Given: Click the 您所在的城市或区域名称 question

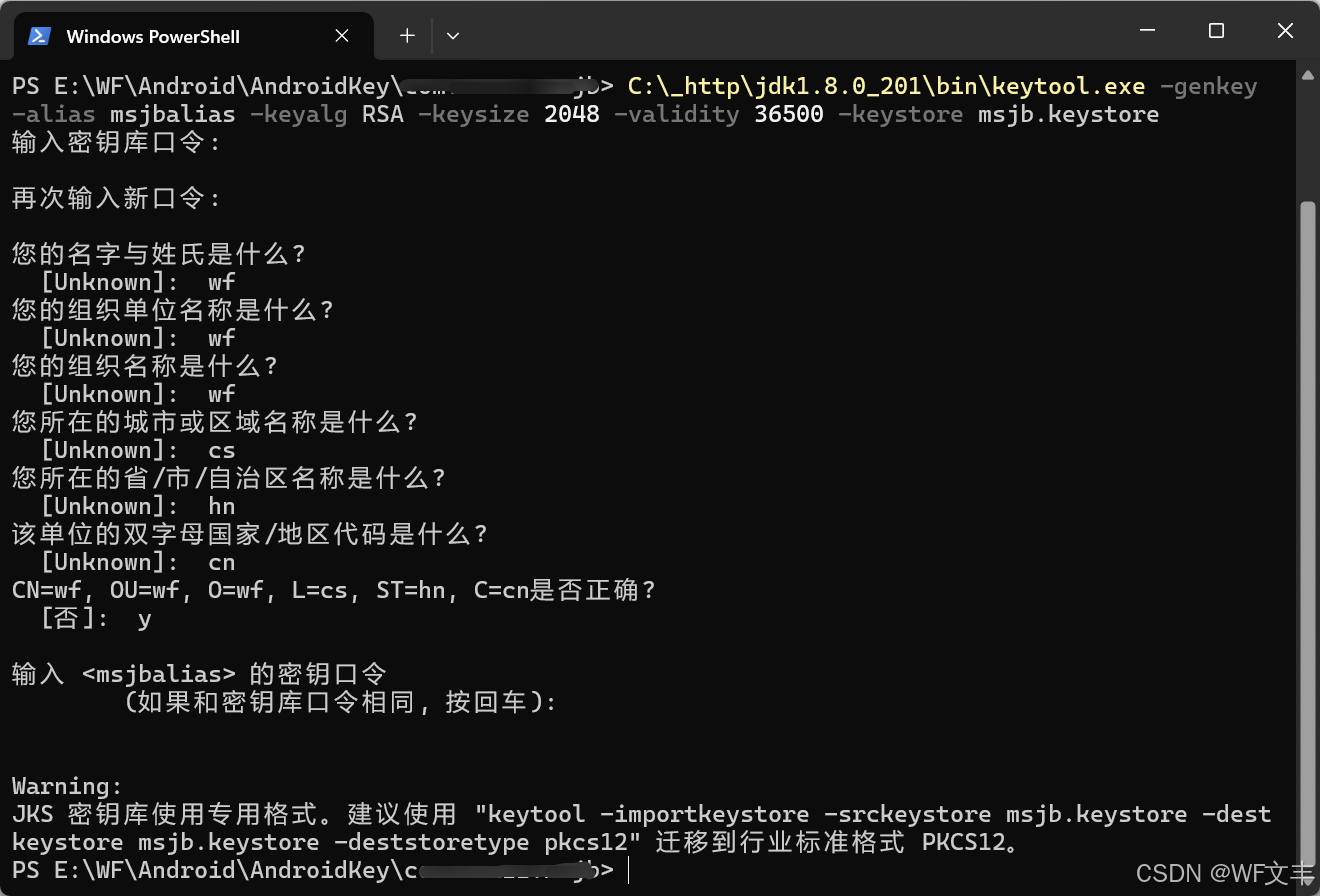Looking at the screenshot, I should (214, 422).
